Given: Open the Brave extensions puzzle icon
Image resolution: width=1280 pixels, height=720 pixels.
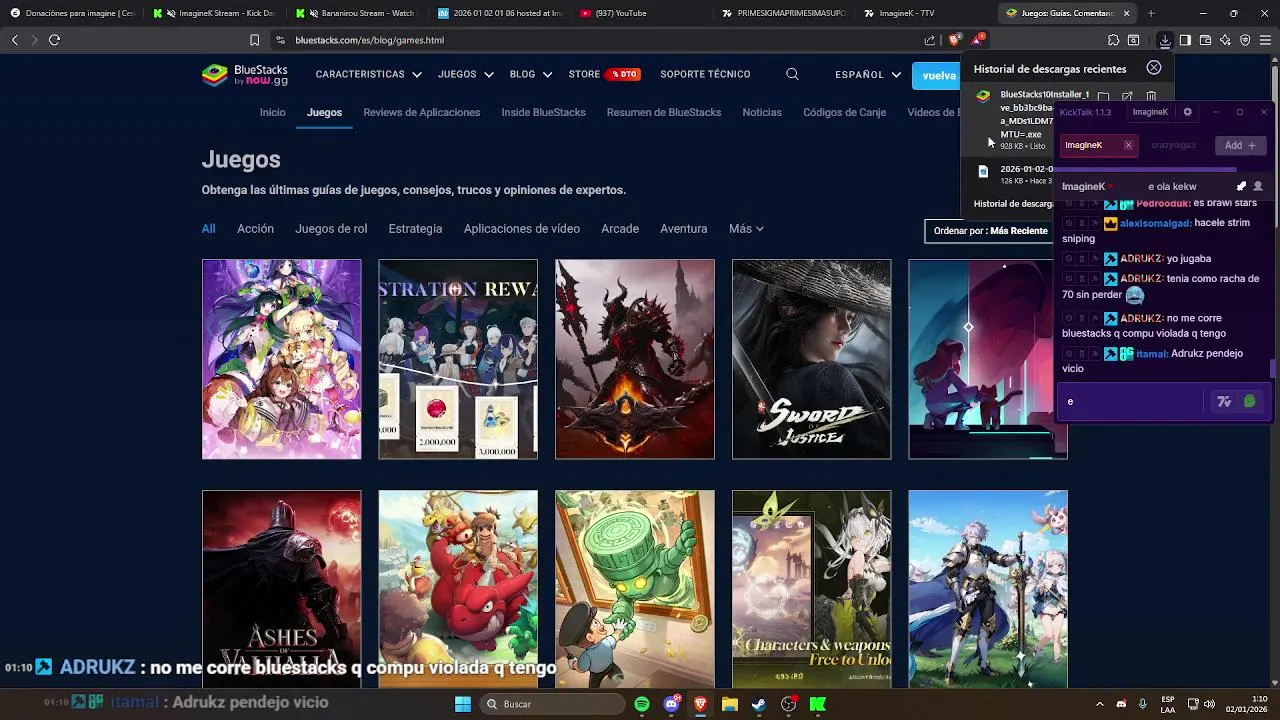Looking at the screenshot, I should click(1113, 40).
